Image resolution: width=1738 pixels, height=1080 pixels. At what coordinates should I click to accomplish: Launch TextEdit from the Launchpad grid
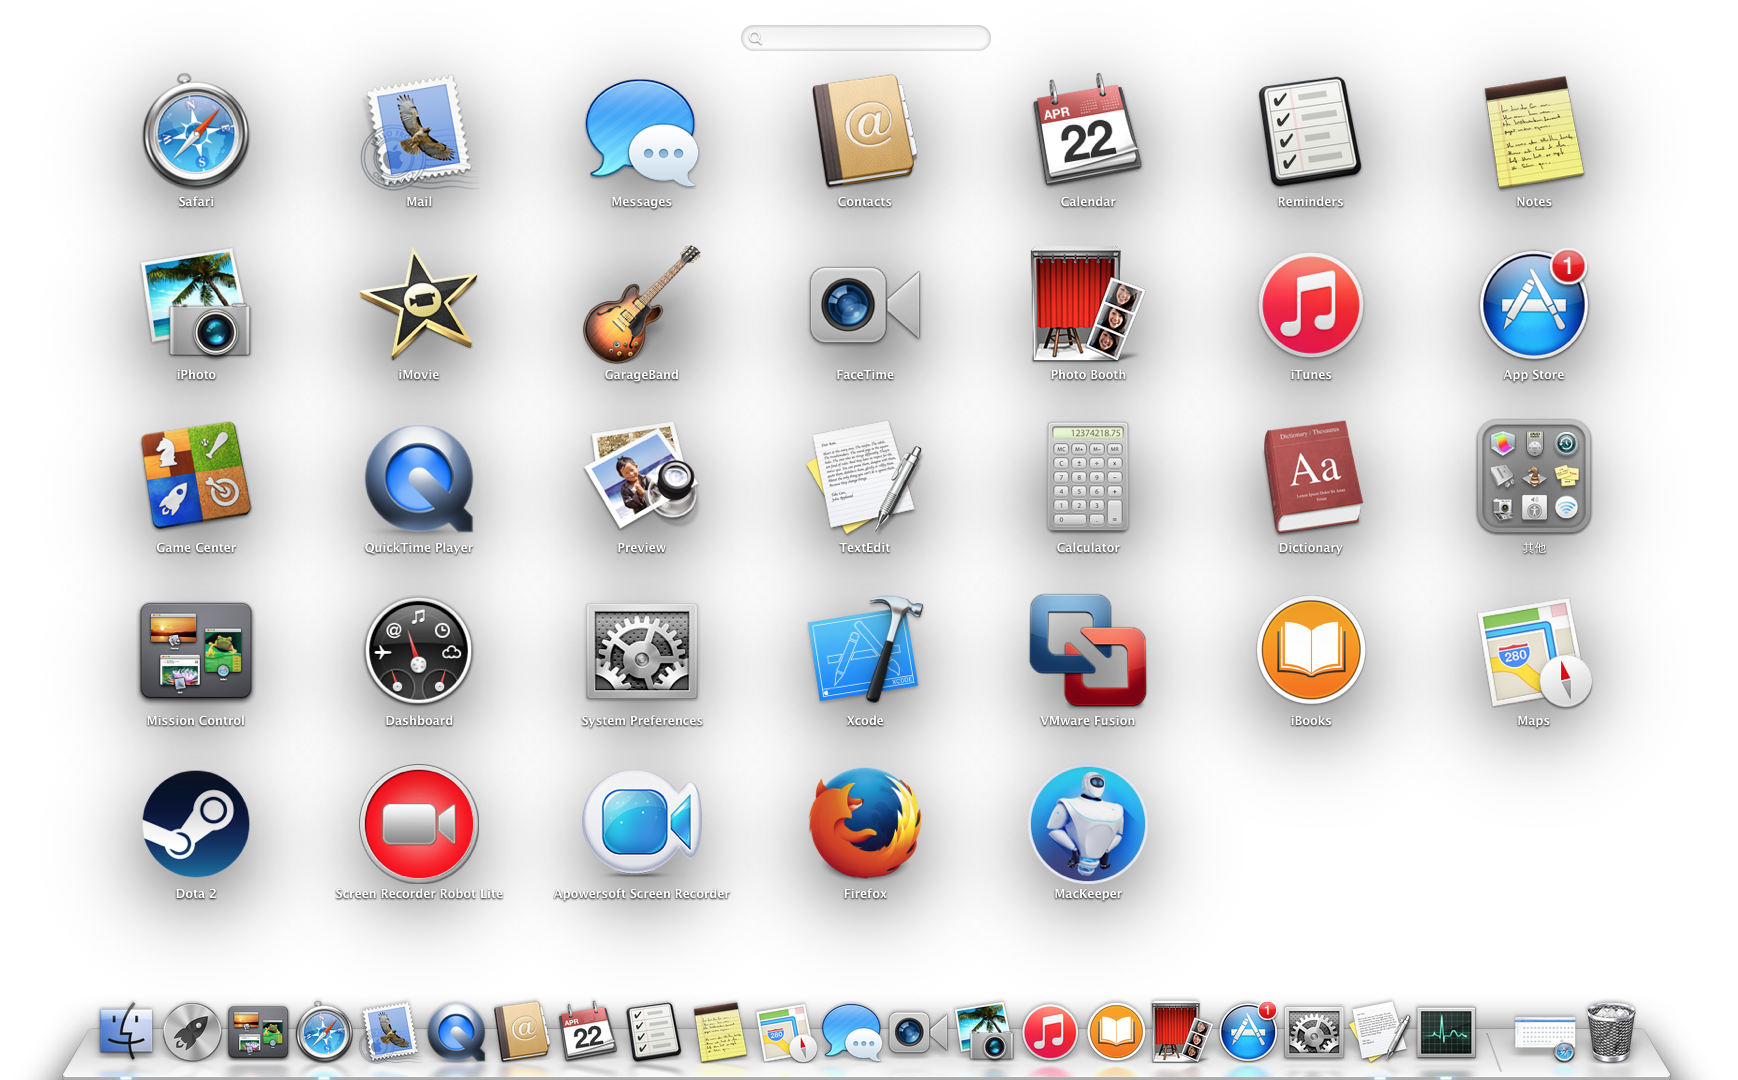865,476
